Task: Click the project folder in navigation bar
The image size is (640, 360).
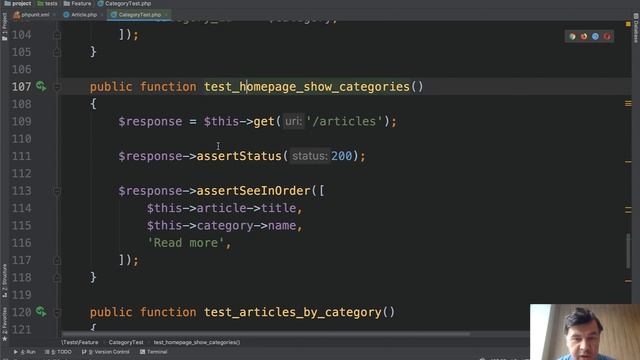Action: (x=18, y=3)
